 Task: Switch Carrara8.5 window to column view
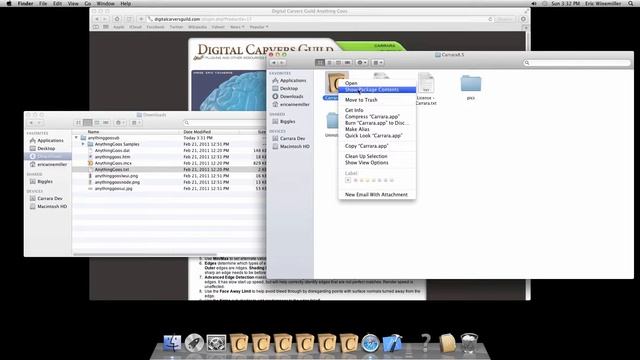coord(338,62)
